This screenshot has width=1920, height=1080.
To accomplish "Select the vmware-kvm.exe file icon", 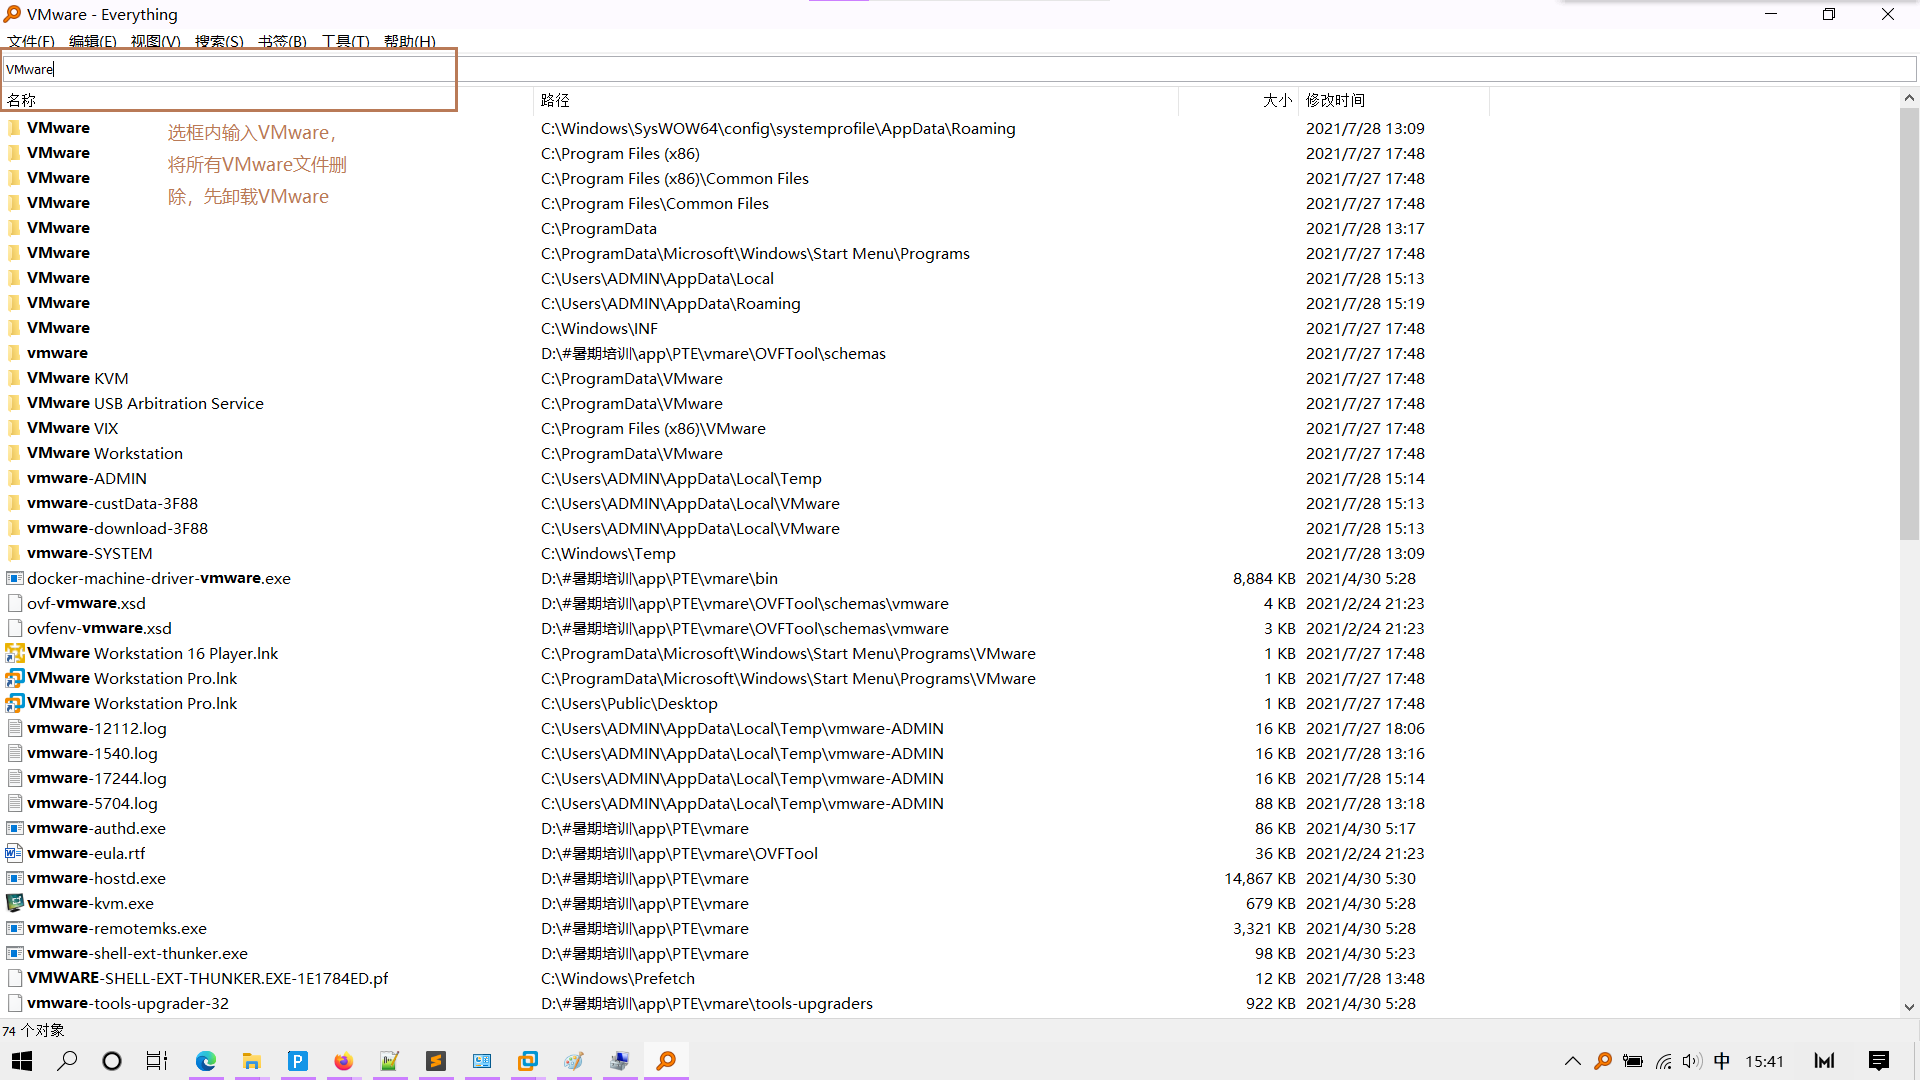I will (15, 903).
